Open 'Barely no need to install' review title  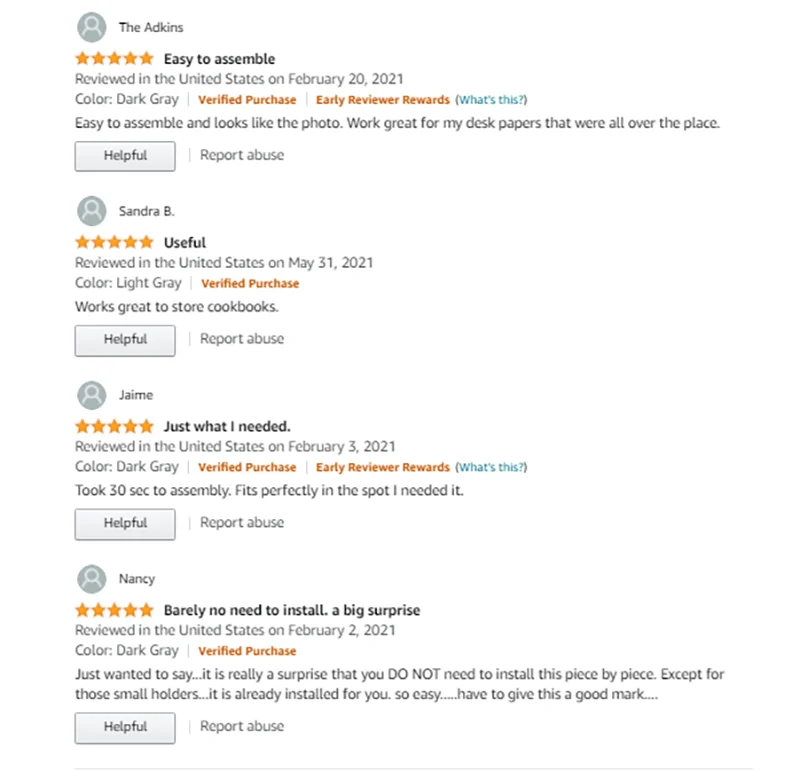coord(292,610)
